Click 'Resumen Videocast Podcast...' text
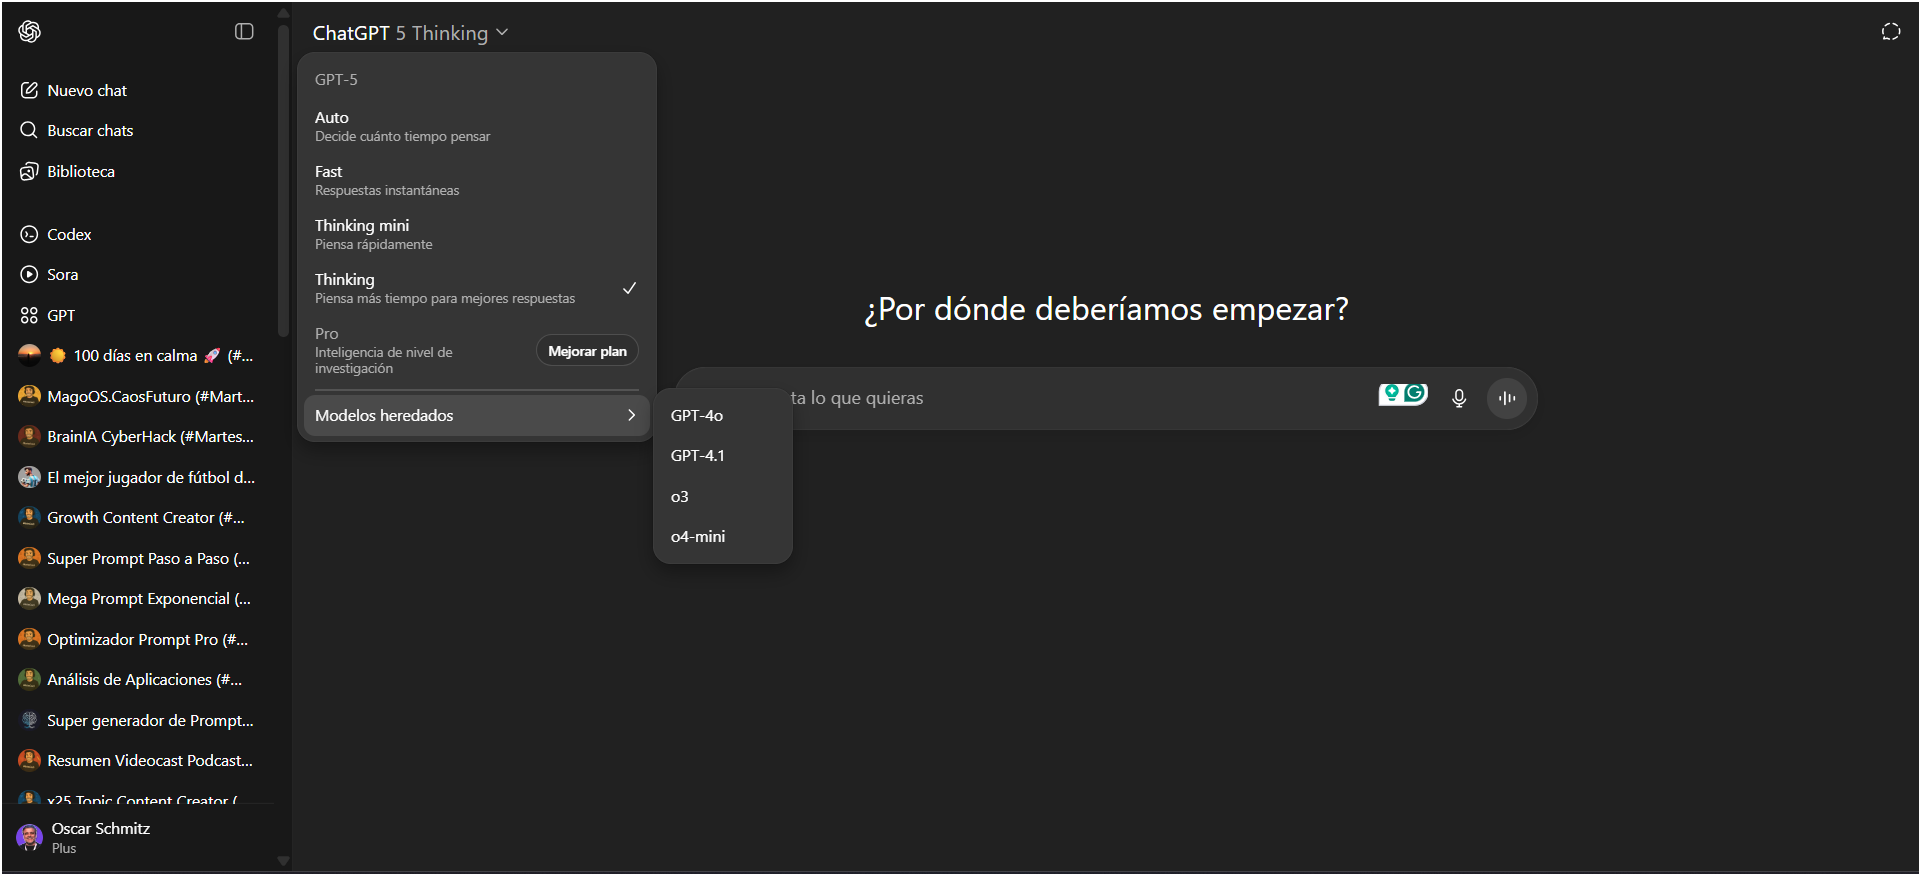The image size is (1921, 876). coord(150,760)
